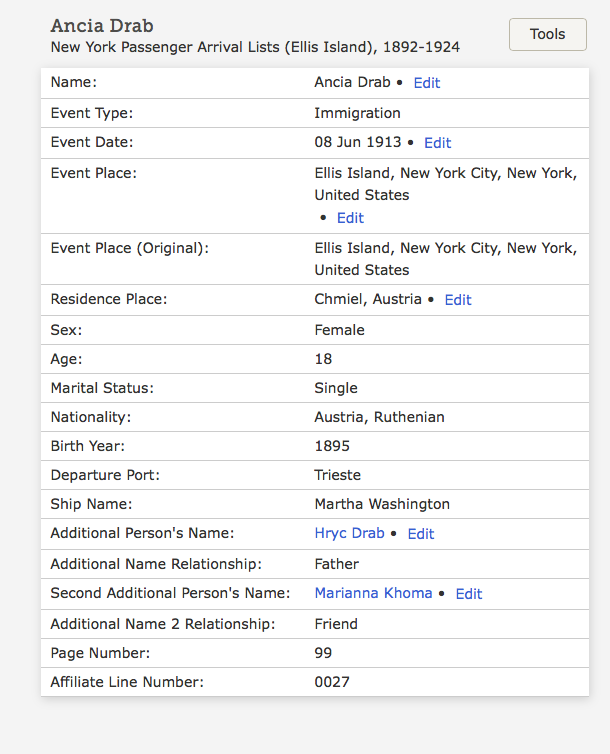The width and height of the screenshot is (610, 754).
Task: Edit the name Ancia Drab
Action: pos(427,83)
